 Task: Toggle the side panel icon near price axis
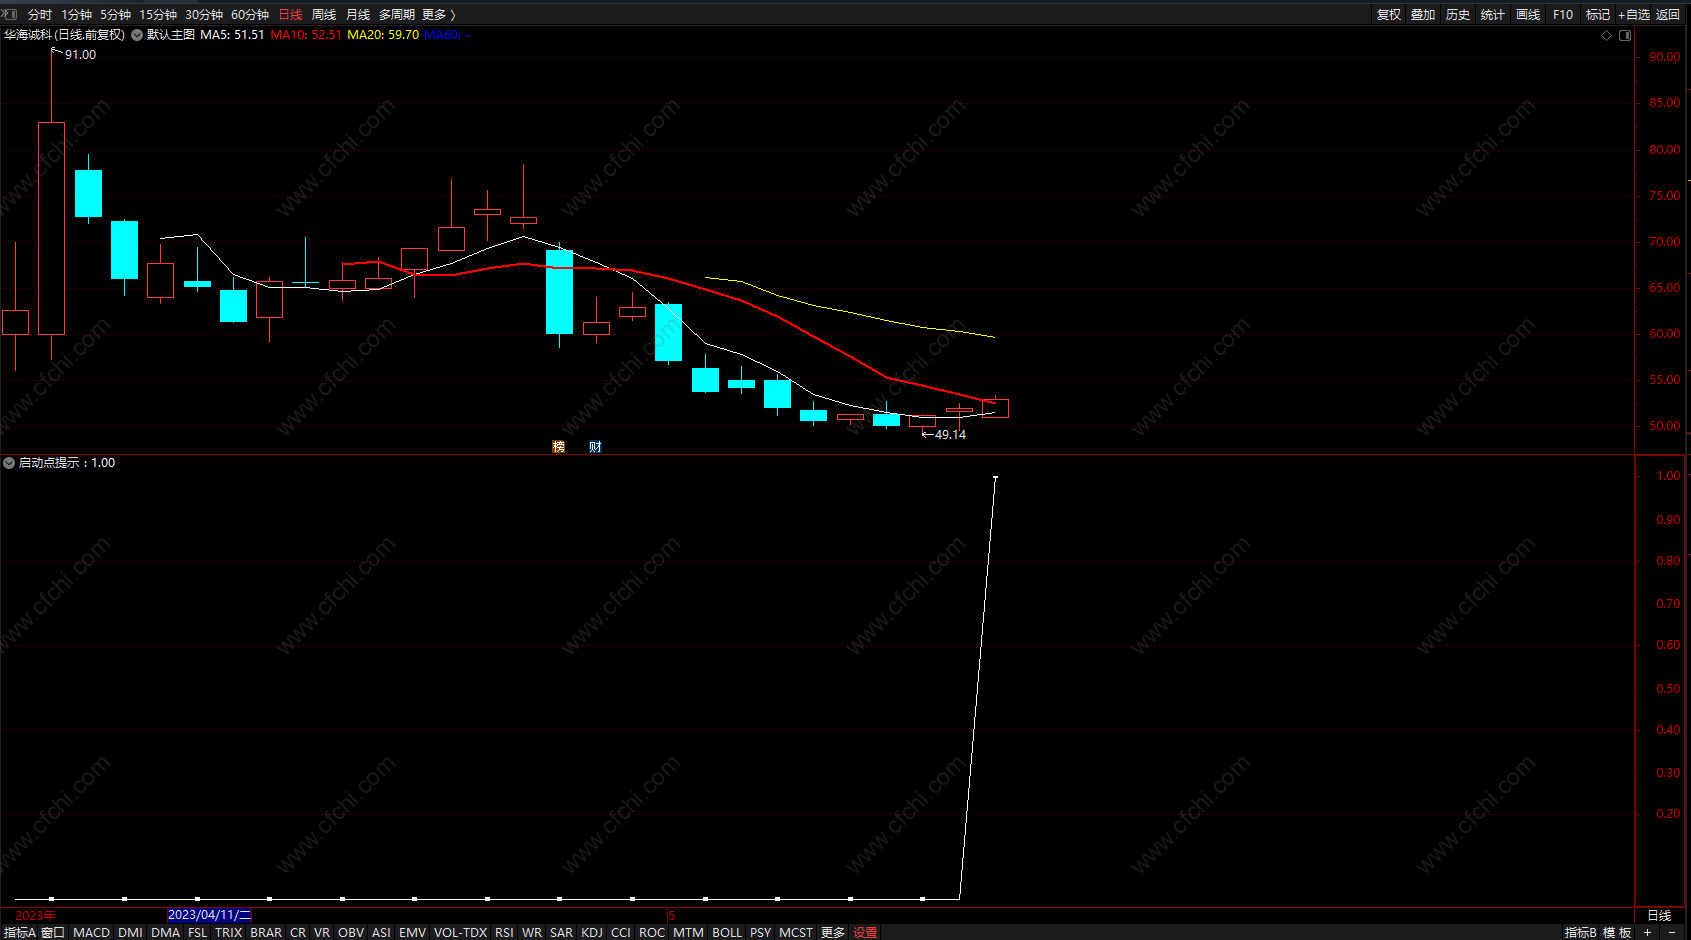pos(1625,35)
